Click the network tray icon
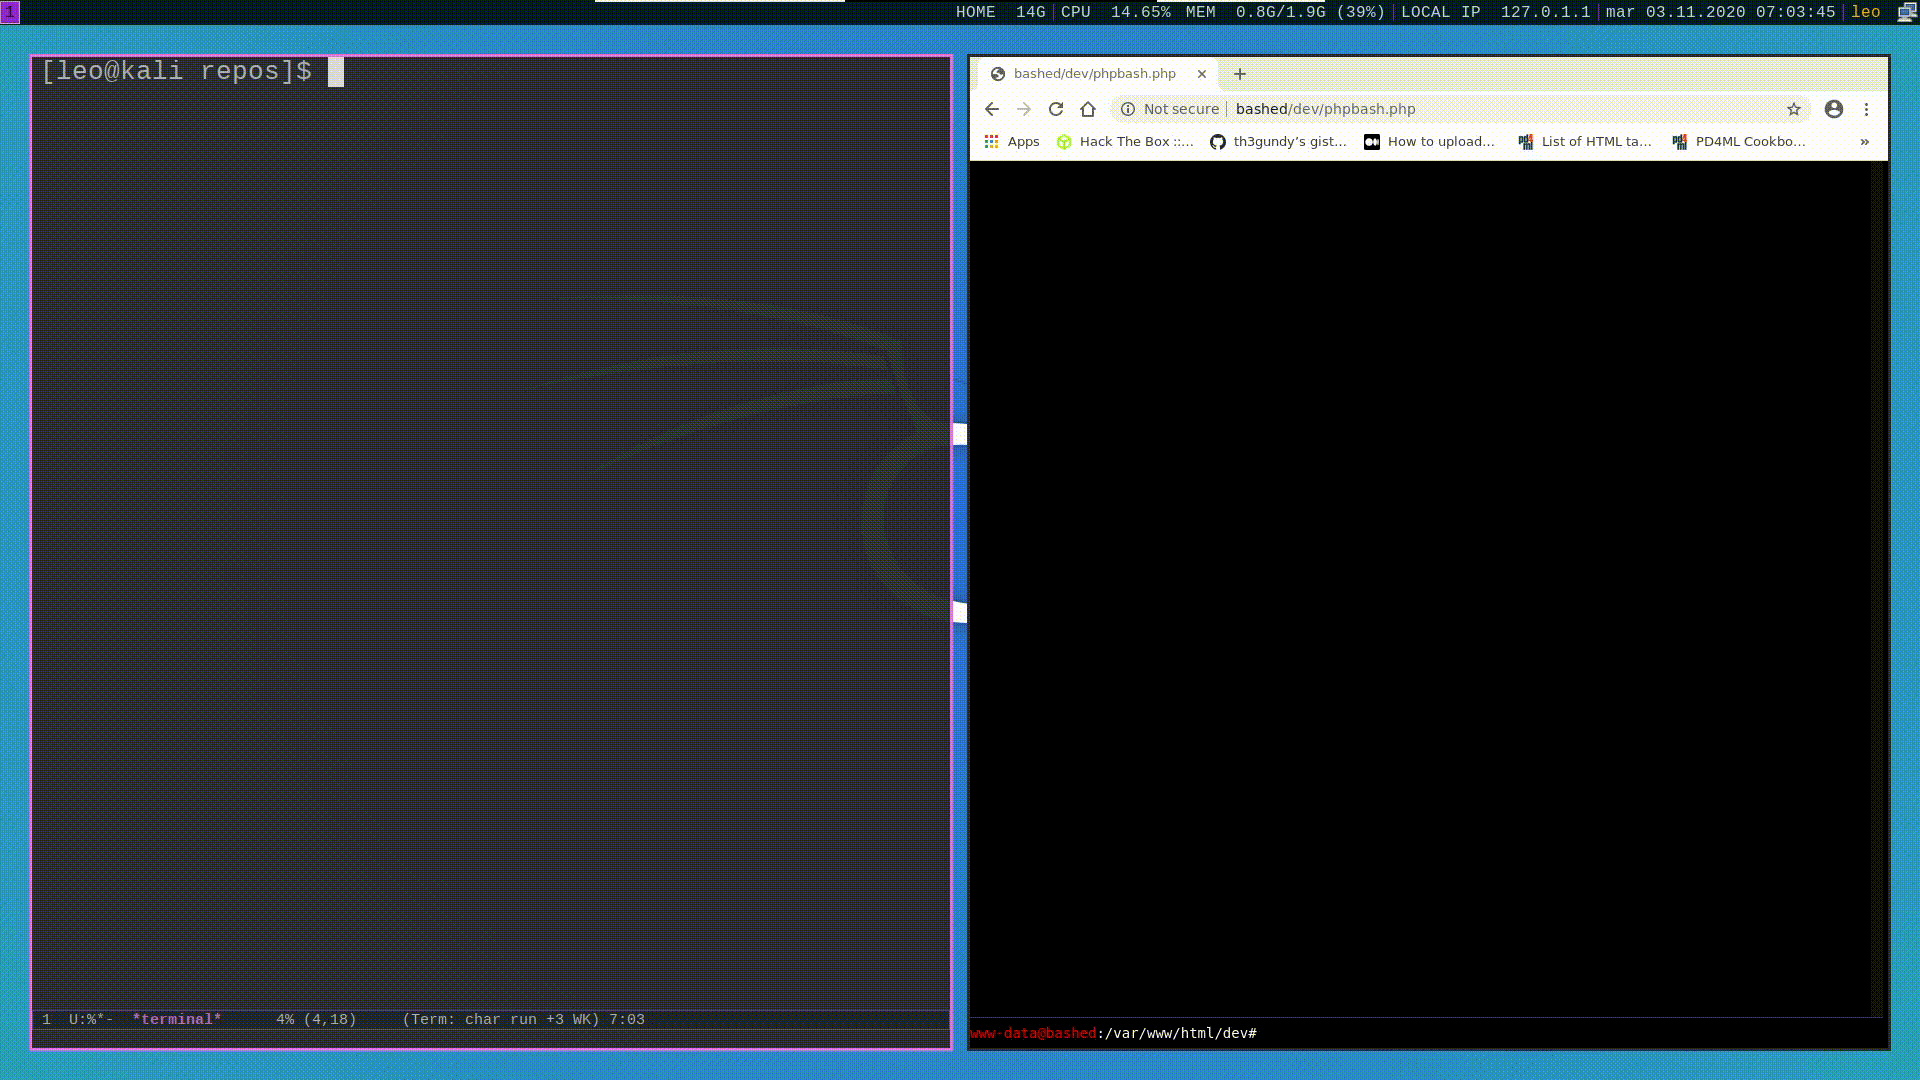 1906,12
